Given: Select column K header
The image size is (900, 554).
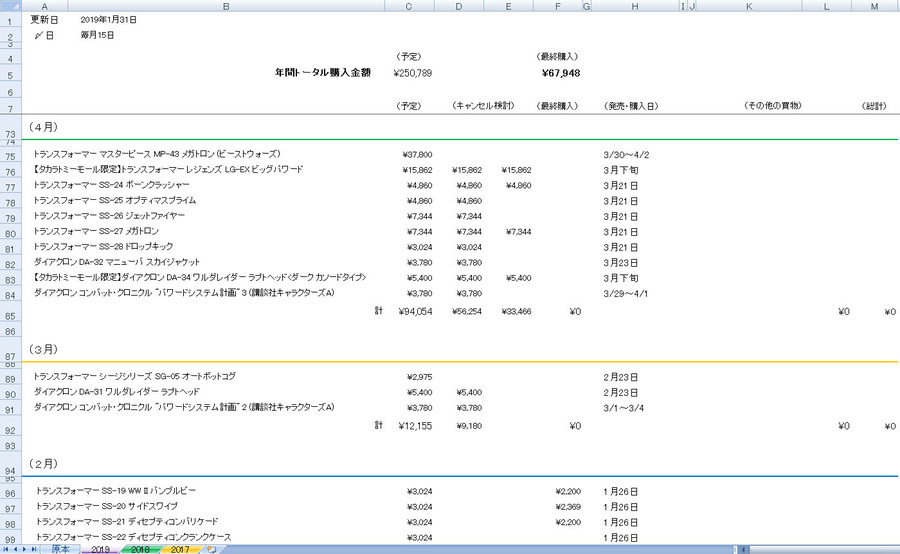Looking at the screenshot, I should point(749,6).
